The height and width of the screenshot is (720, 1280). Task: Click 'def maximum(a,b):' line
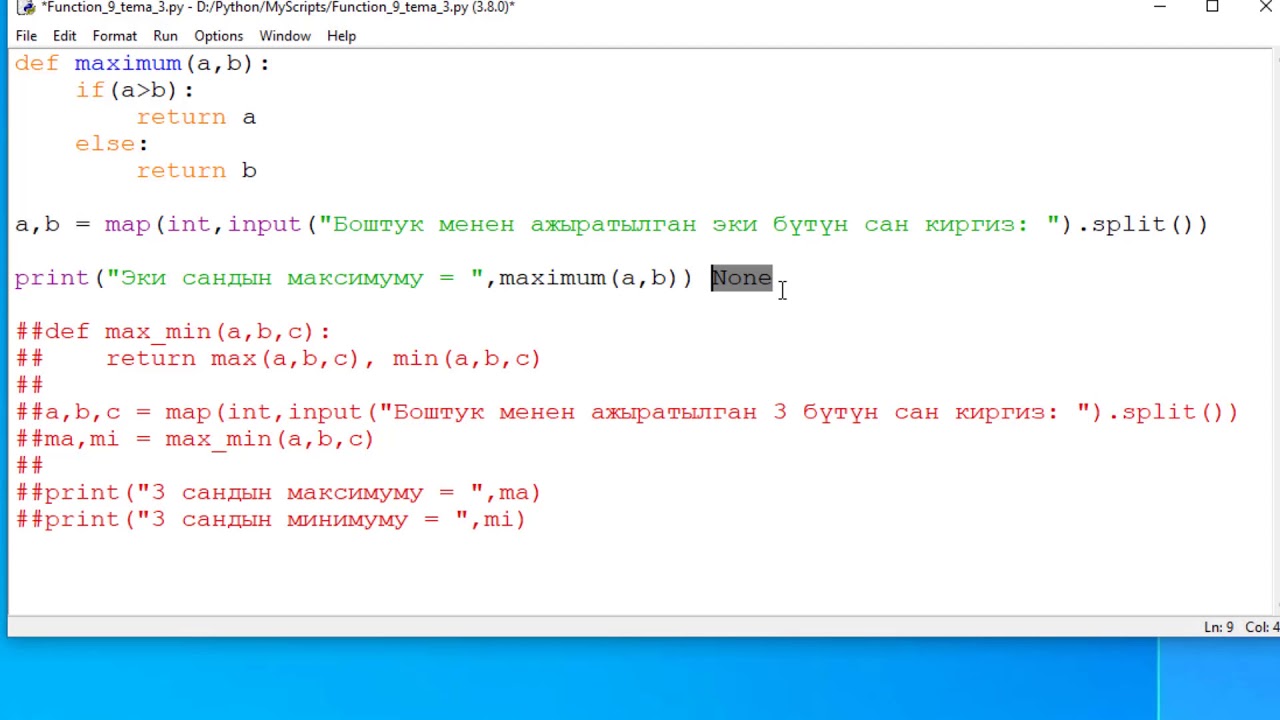click(x=142, y=64)
